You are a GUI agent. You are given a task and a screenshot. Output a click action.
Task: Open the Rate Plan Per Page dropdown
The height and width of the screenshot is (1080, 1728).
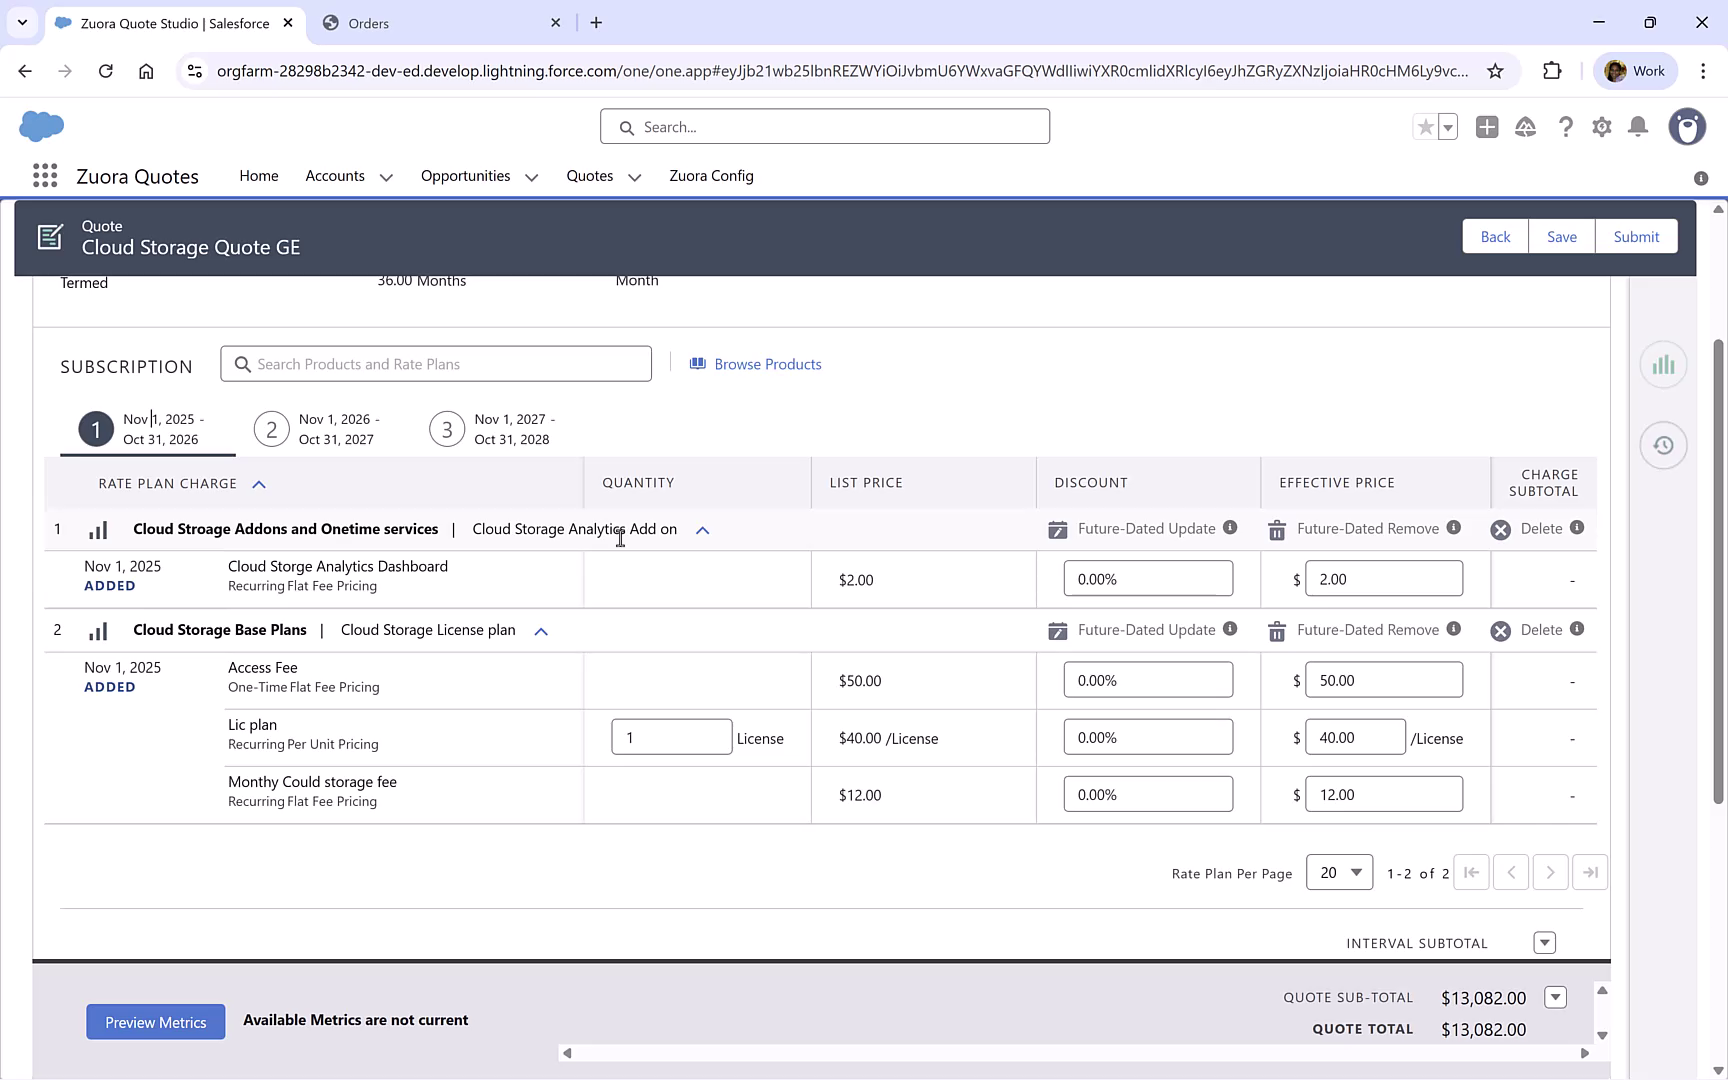1339,872
